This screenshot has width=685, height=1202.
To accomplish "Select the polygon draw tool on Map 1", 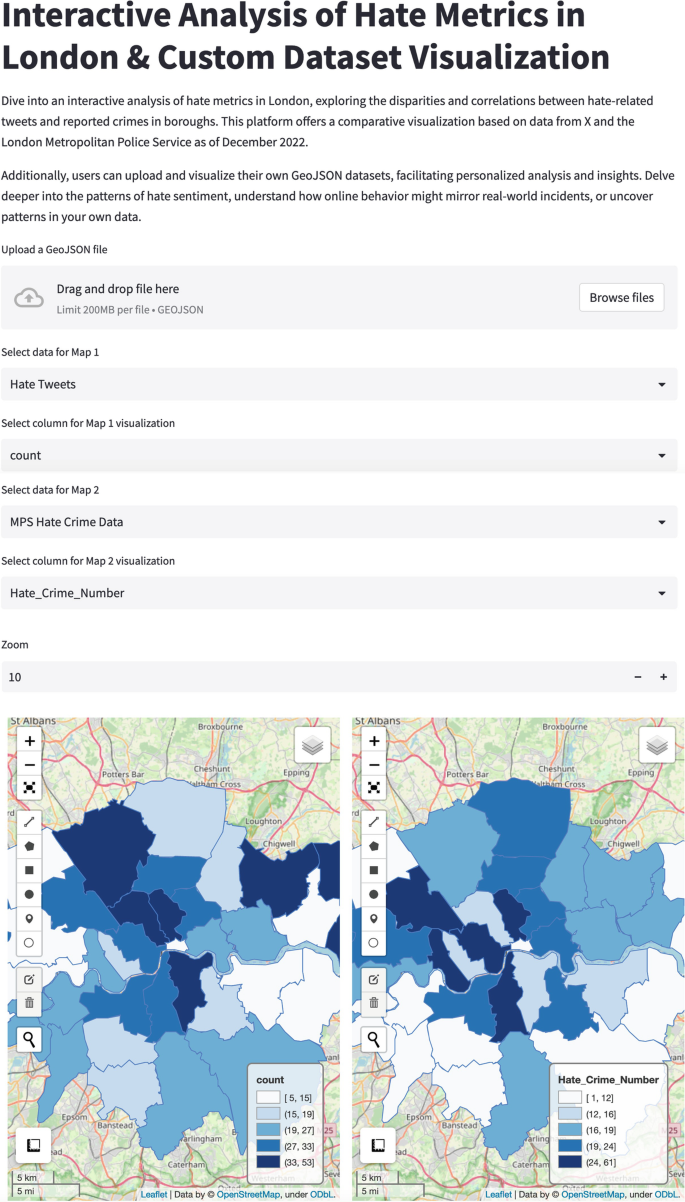I will [28, 845].
